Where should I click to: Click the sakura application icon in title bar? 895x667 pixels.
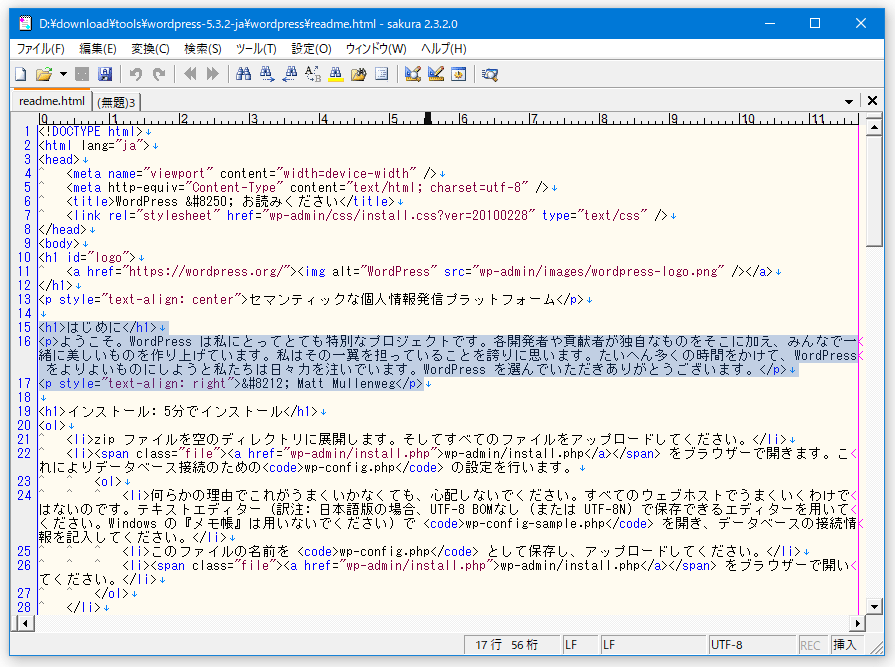coord(25,23)
